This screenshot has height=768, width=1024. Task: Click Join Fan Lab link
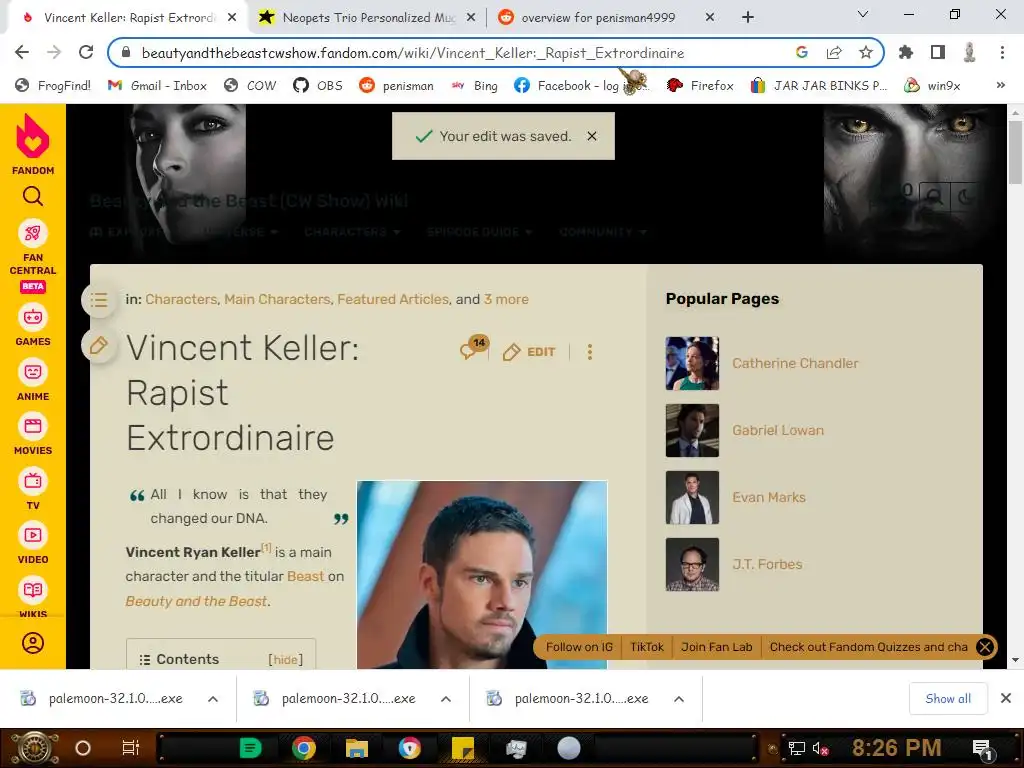716,647
